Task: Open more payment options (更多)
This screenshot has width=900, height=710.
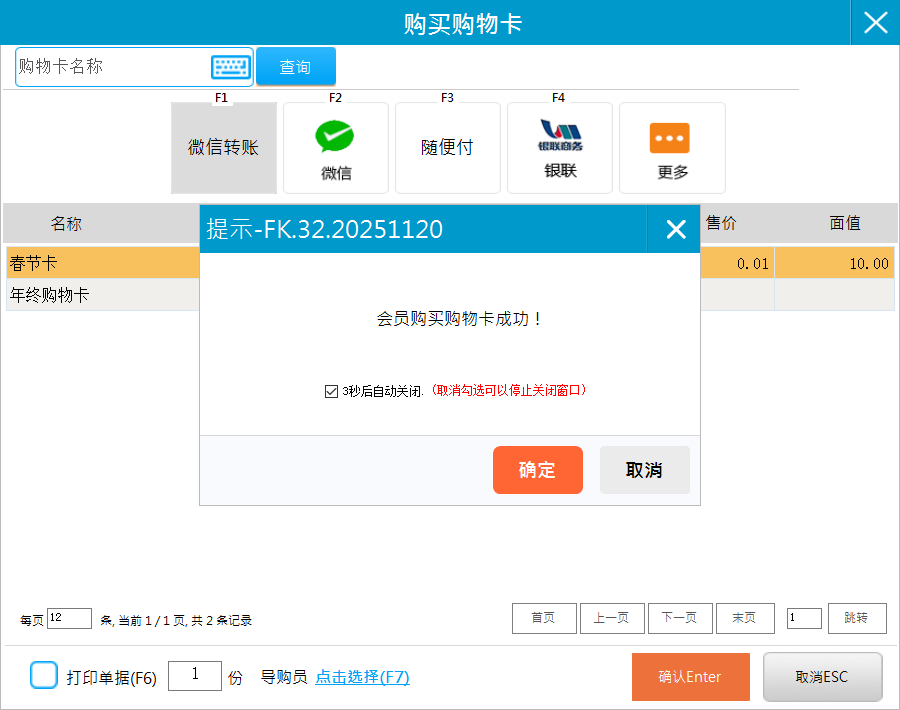Action: pos(672,148)
